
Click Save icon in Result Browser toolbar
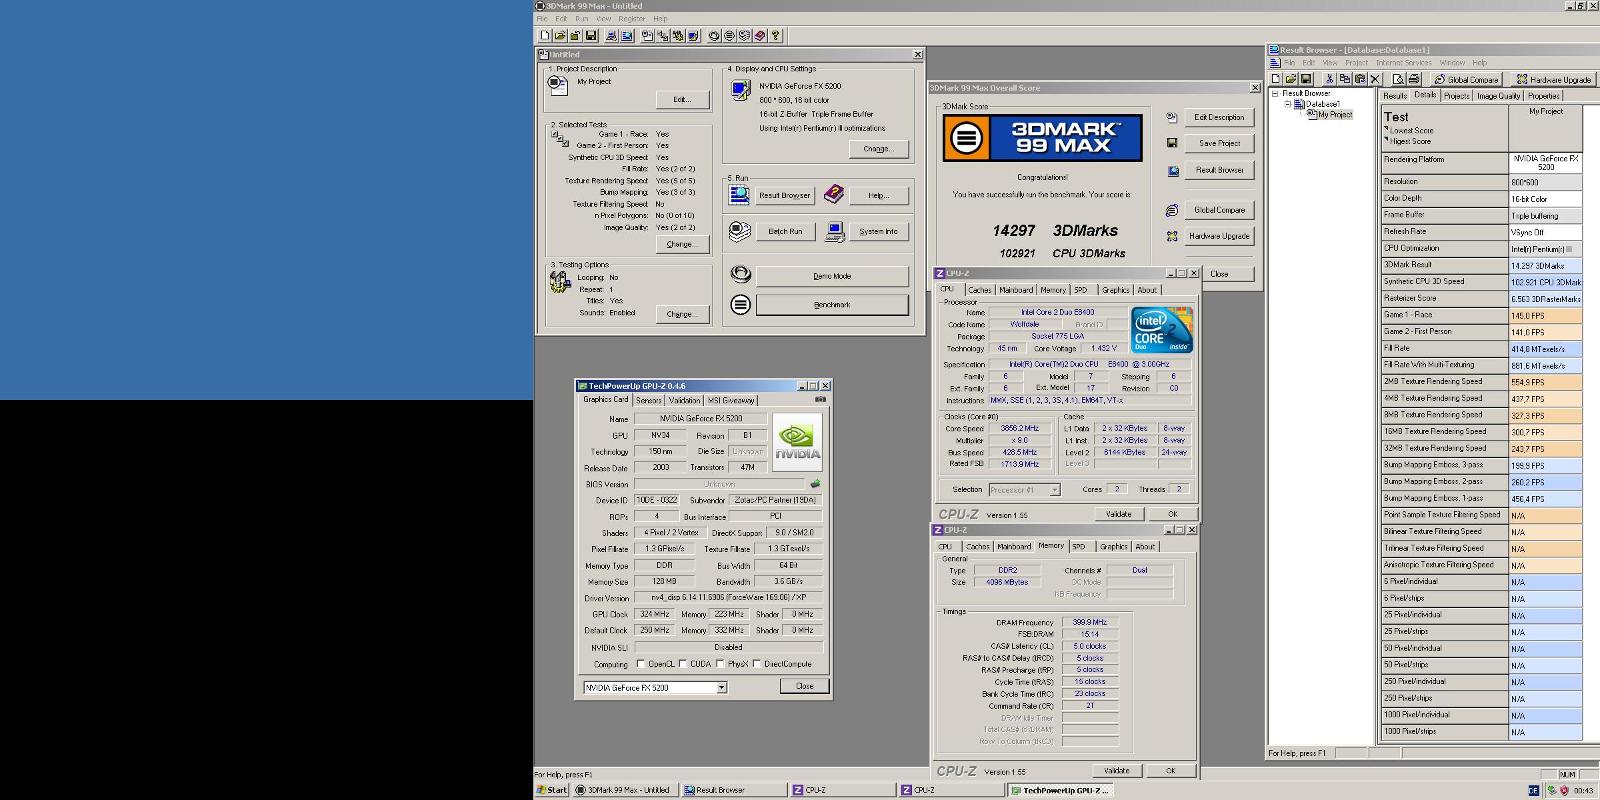pos(1306,79)
